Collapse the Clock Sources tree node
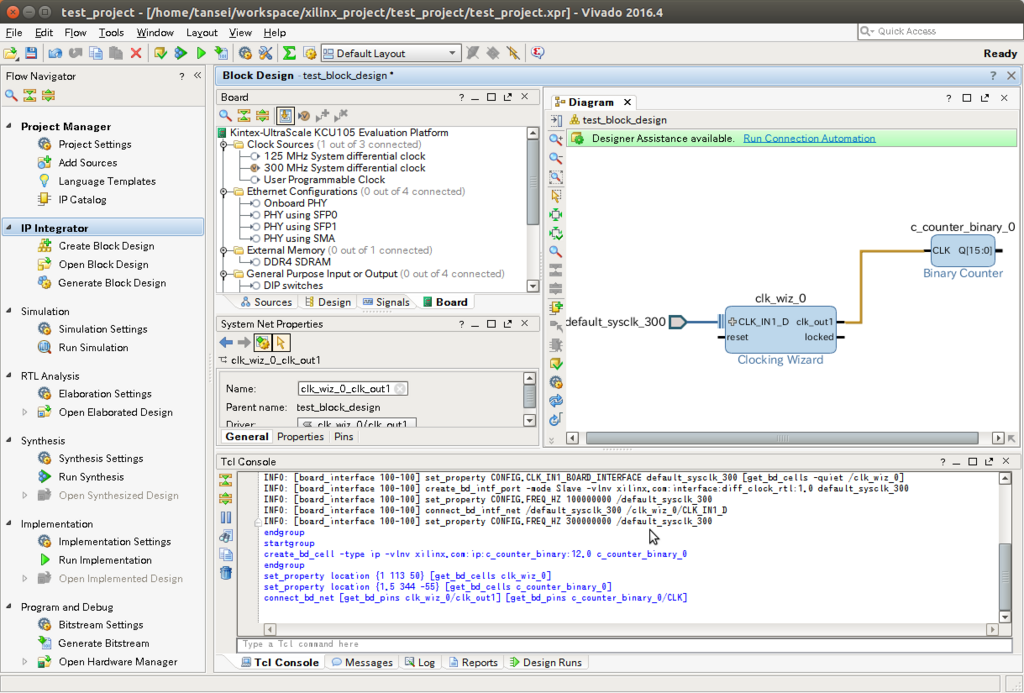 click(223, 145)
